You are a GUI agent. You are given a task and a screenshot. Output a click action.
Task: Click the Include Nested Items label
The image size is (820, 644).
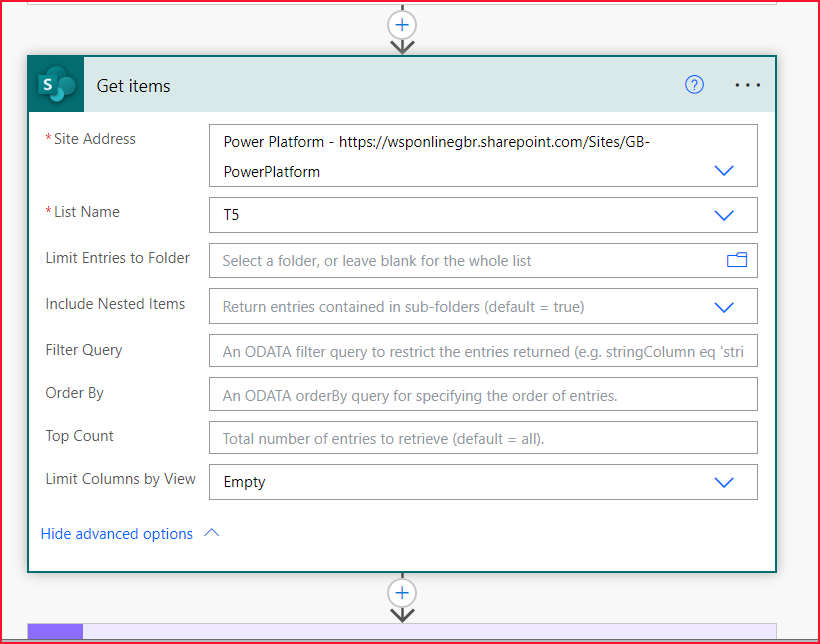pos(115,304)
